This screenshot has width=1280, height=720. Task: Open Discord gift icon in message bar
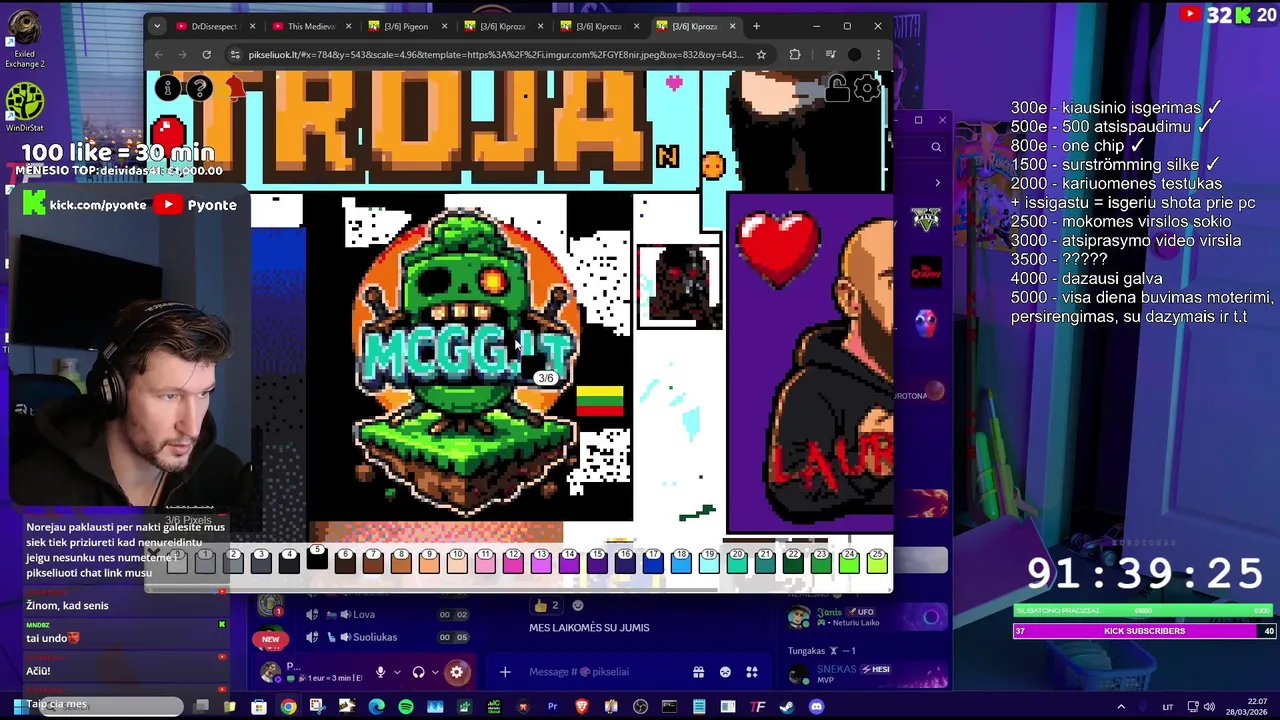(698, 672)
